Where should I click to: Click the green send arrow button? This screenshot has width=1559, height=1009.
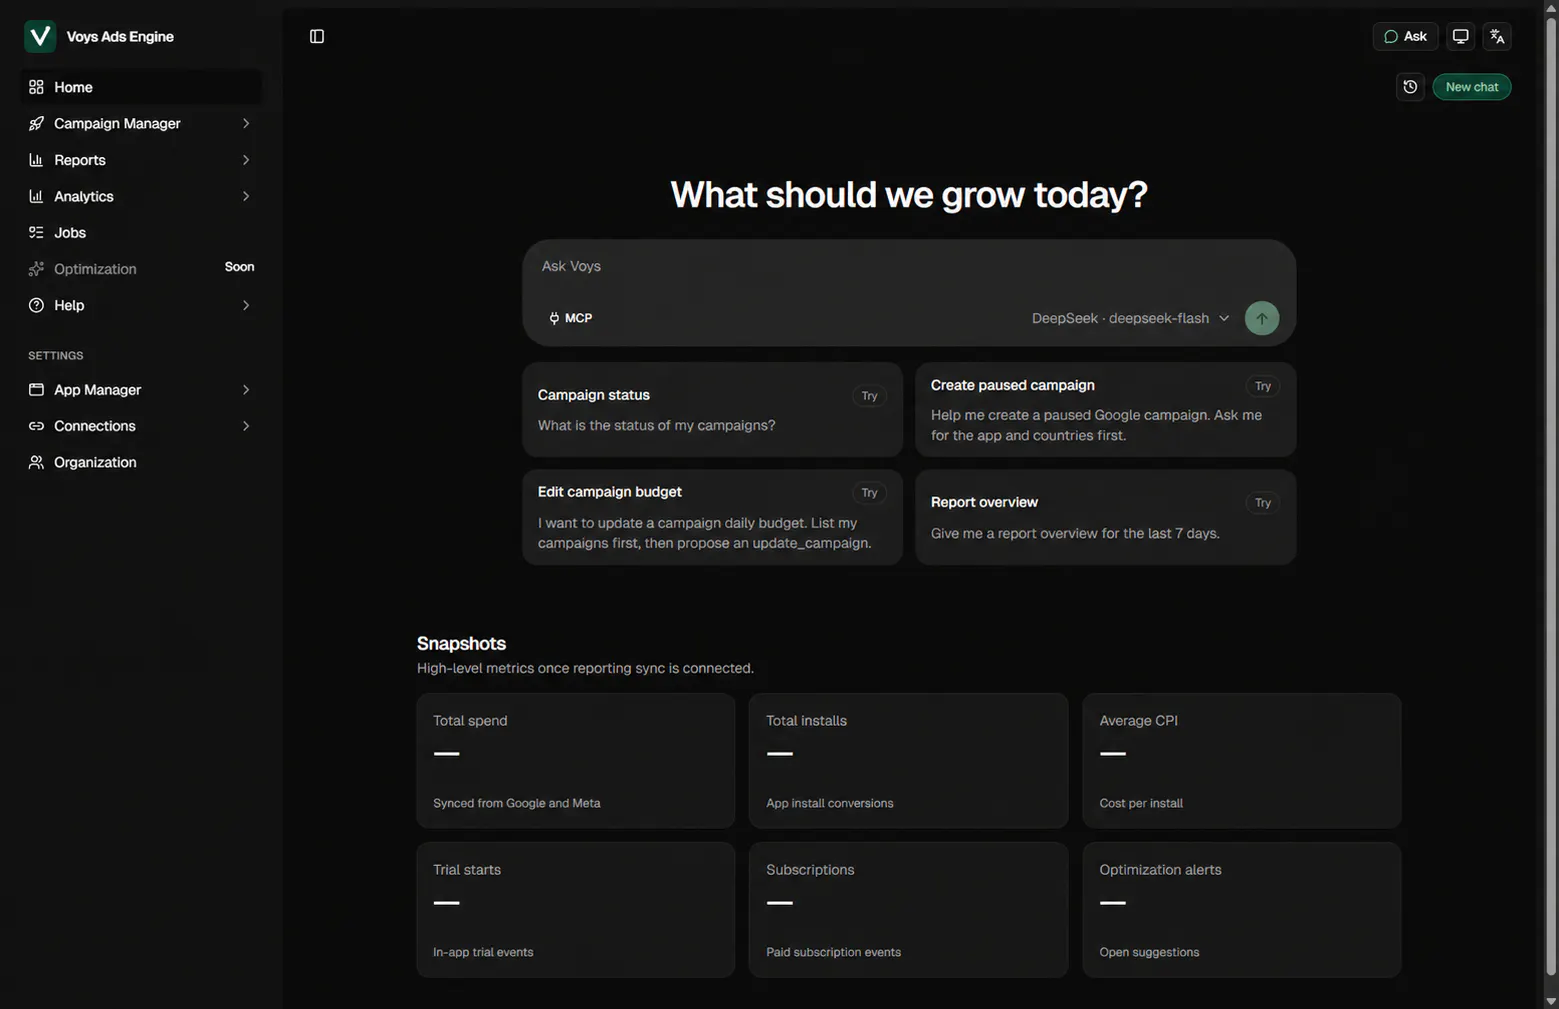click(x=1262, y=318)
